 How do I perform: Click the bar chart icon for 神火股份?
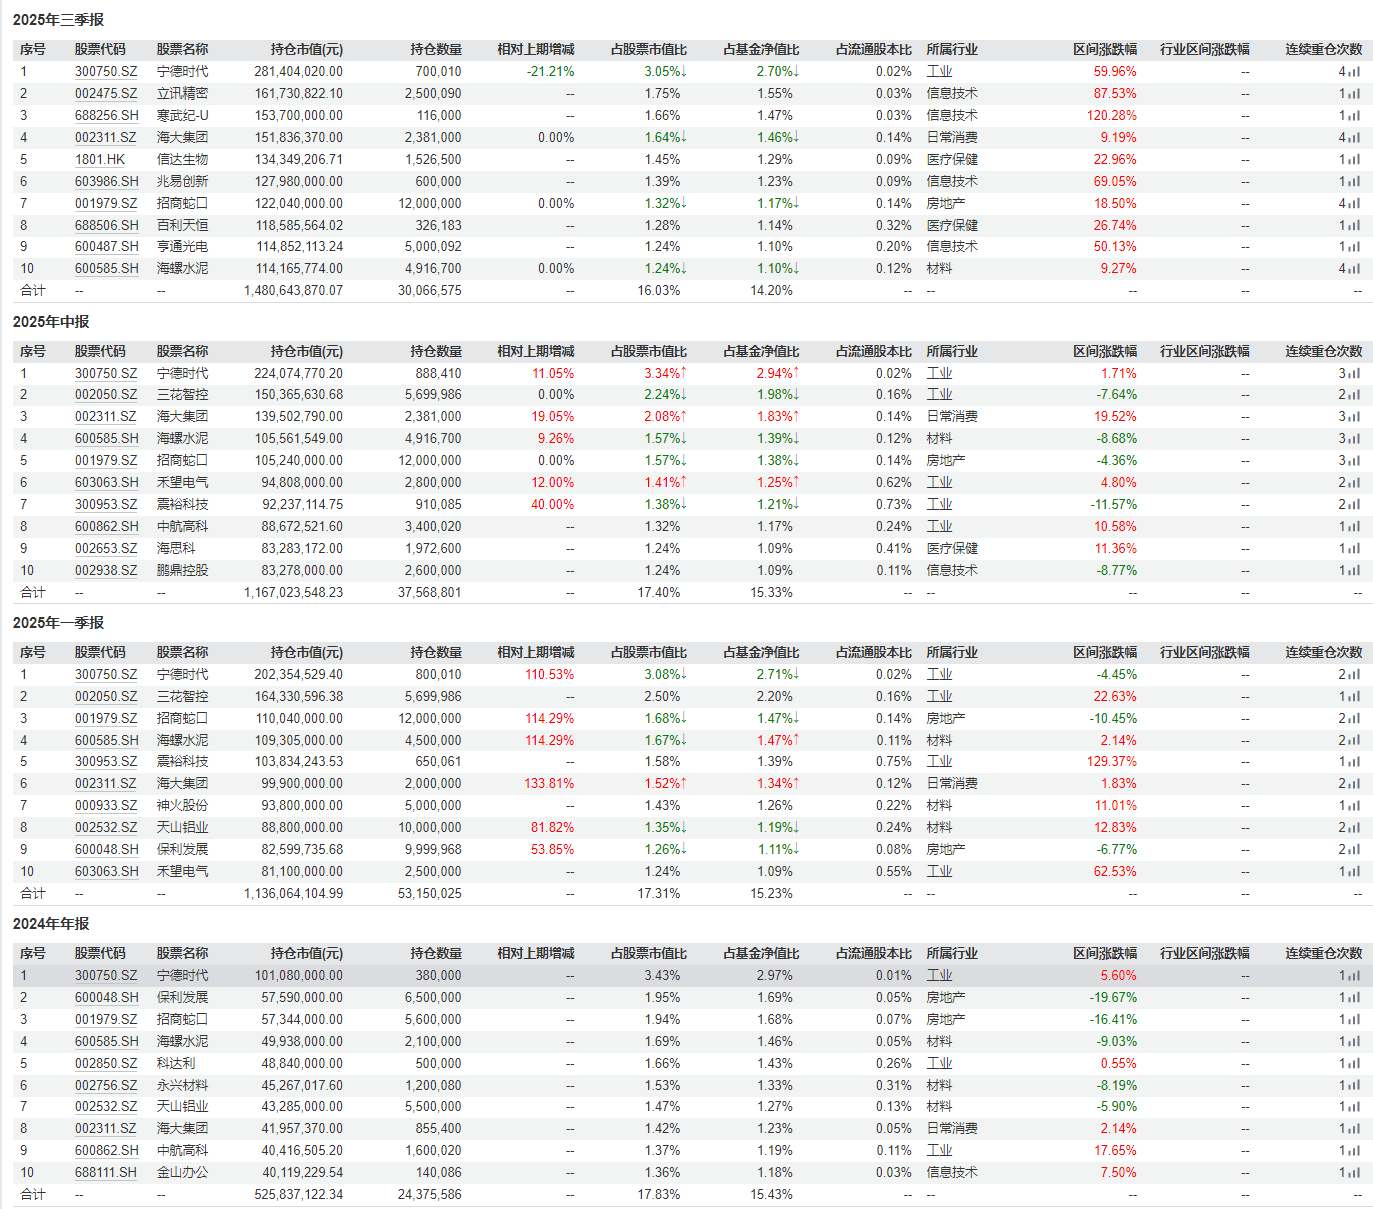[1354, 806]
